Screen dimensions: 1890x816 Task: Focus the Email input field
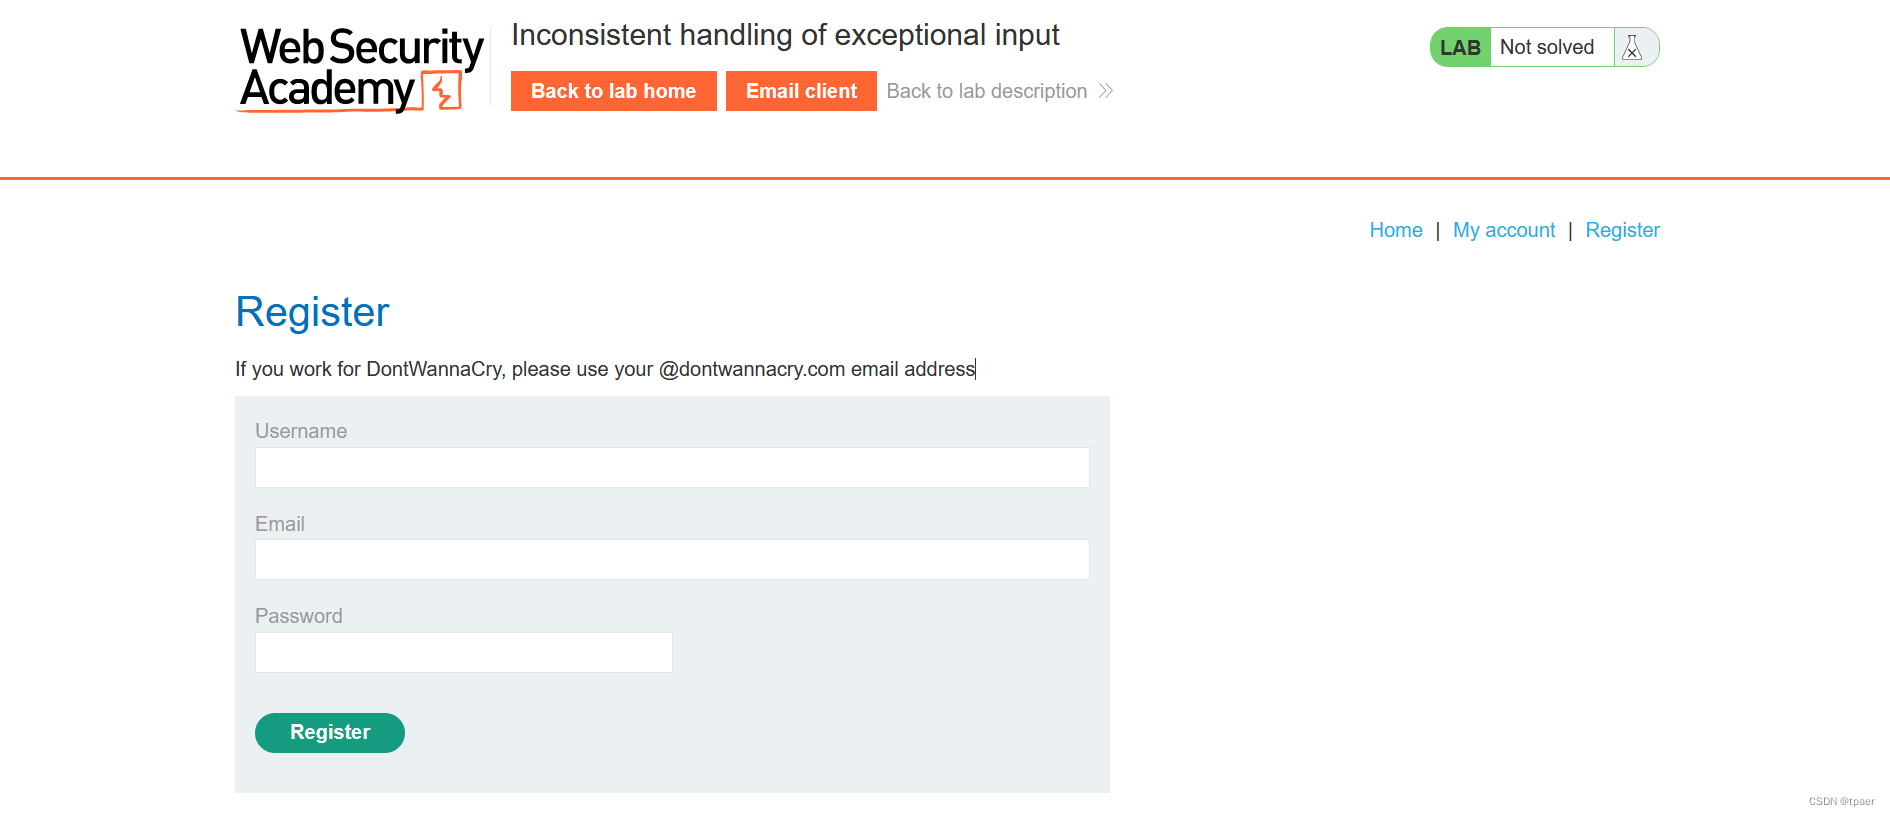point(672,559)
